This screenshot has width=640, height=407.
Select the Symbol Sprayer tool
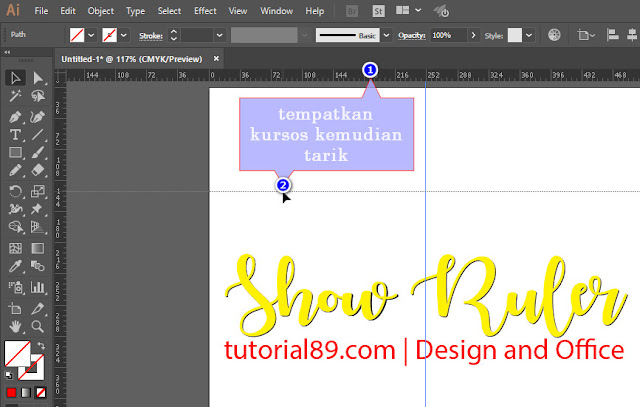click(x=16, y=287)
